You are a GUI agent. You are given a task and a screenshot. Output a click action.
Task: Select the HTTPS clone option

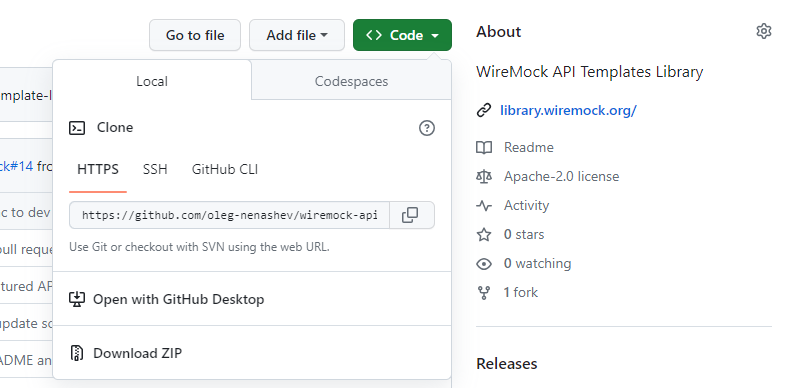[98, 169]
